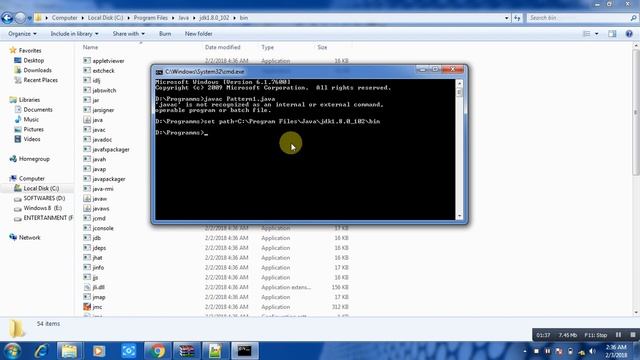Click the Forward navigation arrow in Explorer
Image resolution: width=640 pixels, height=360 pixels.
coord(20,18)
